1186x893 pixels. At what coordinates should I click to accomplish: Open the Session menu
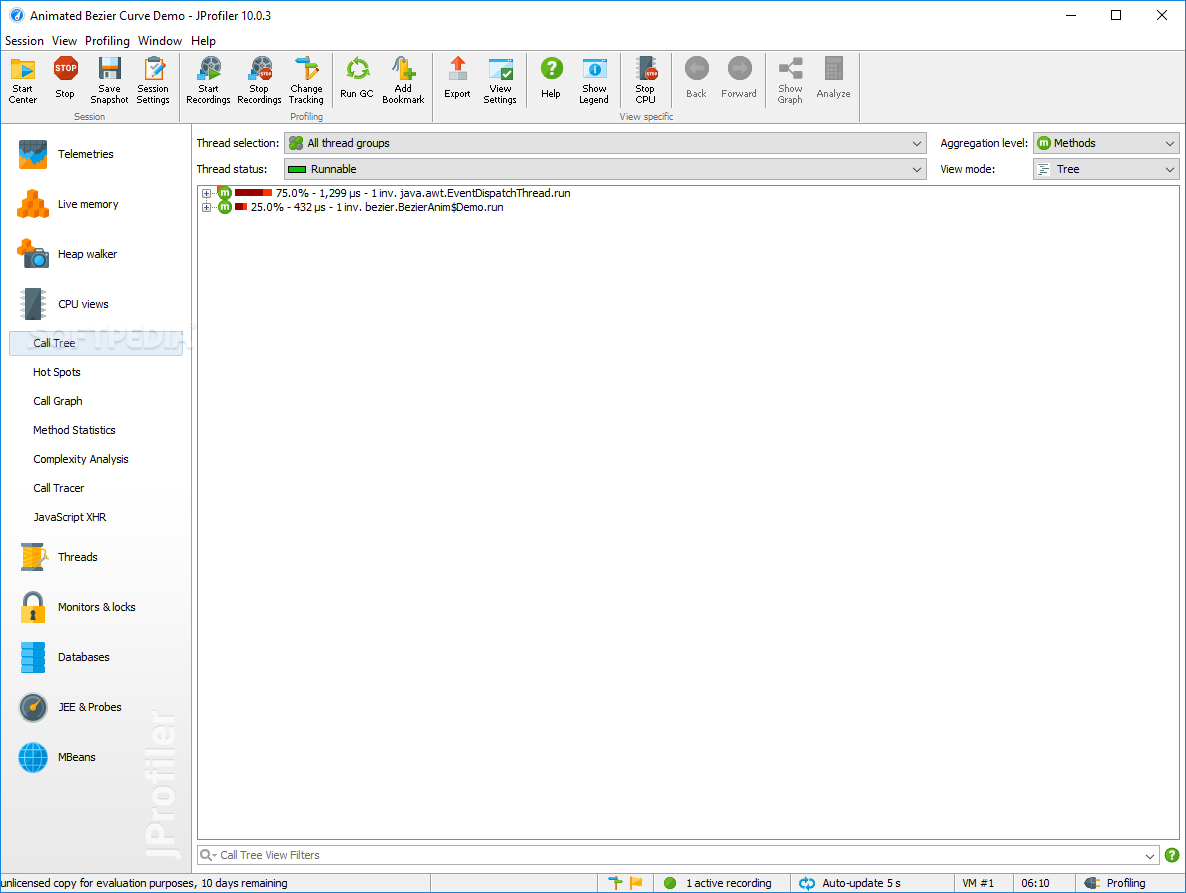(x=24, y=41)
